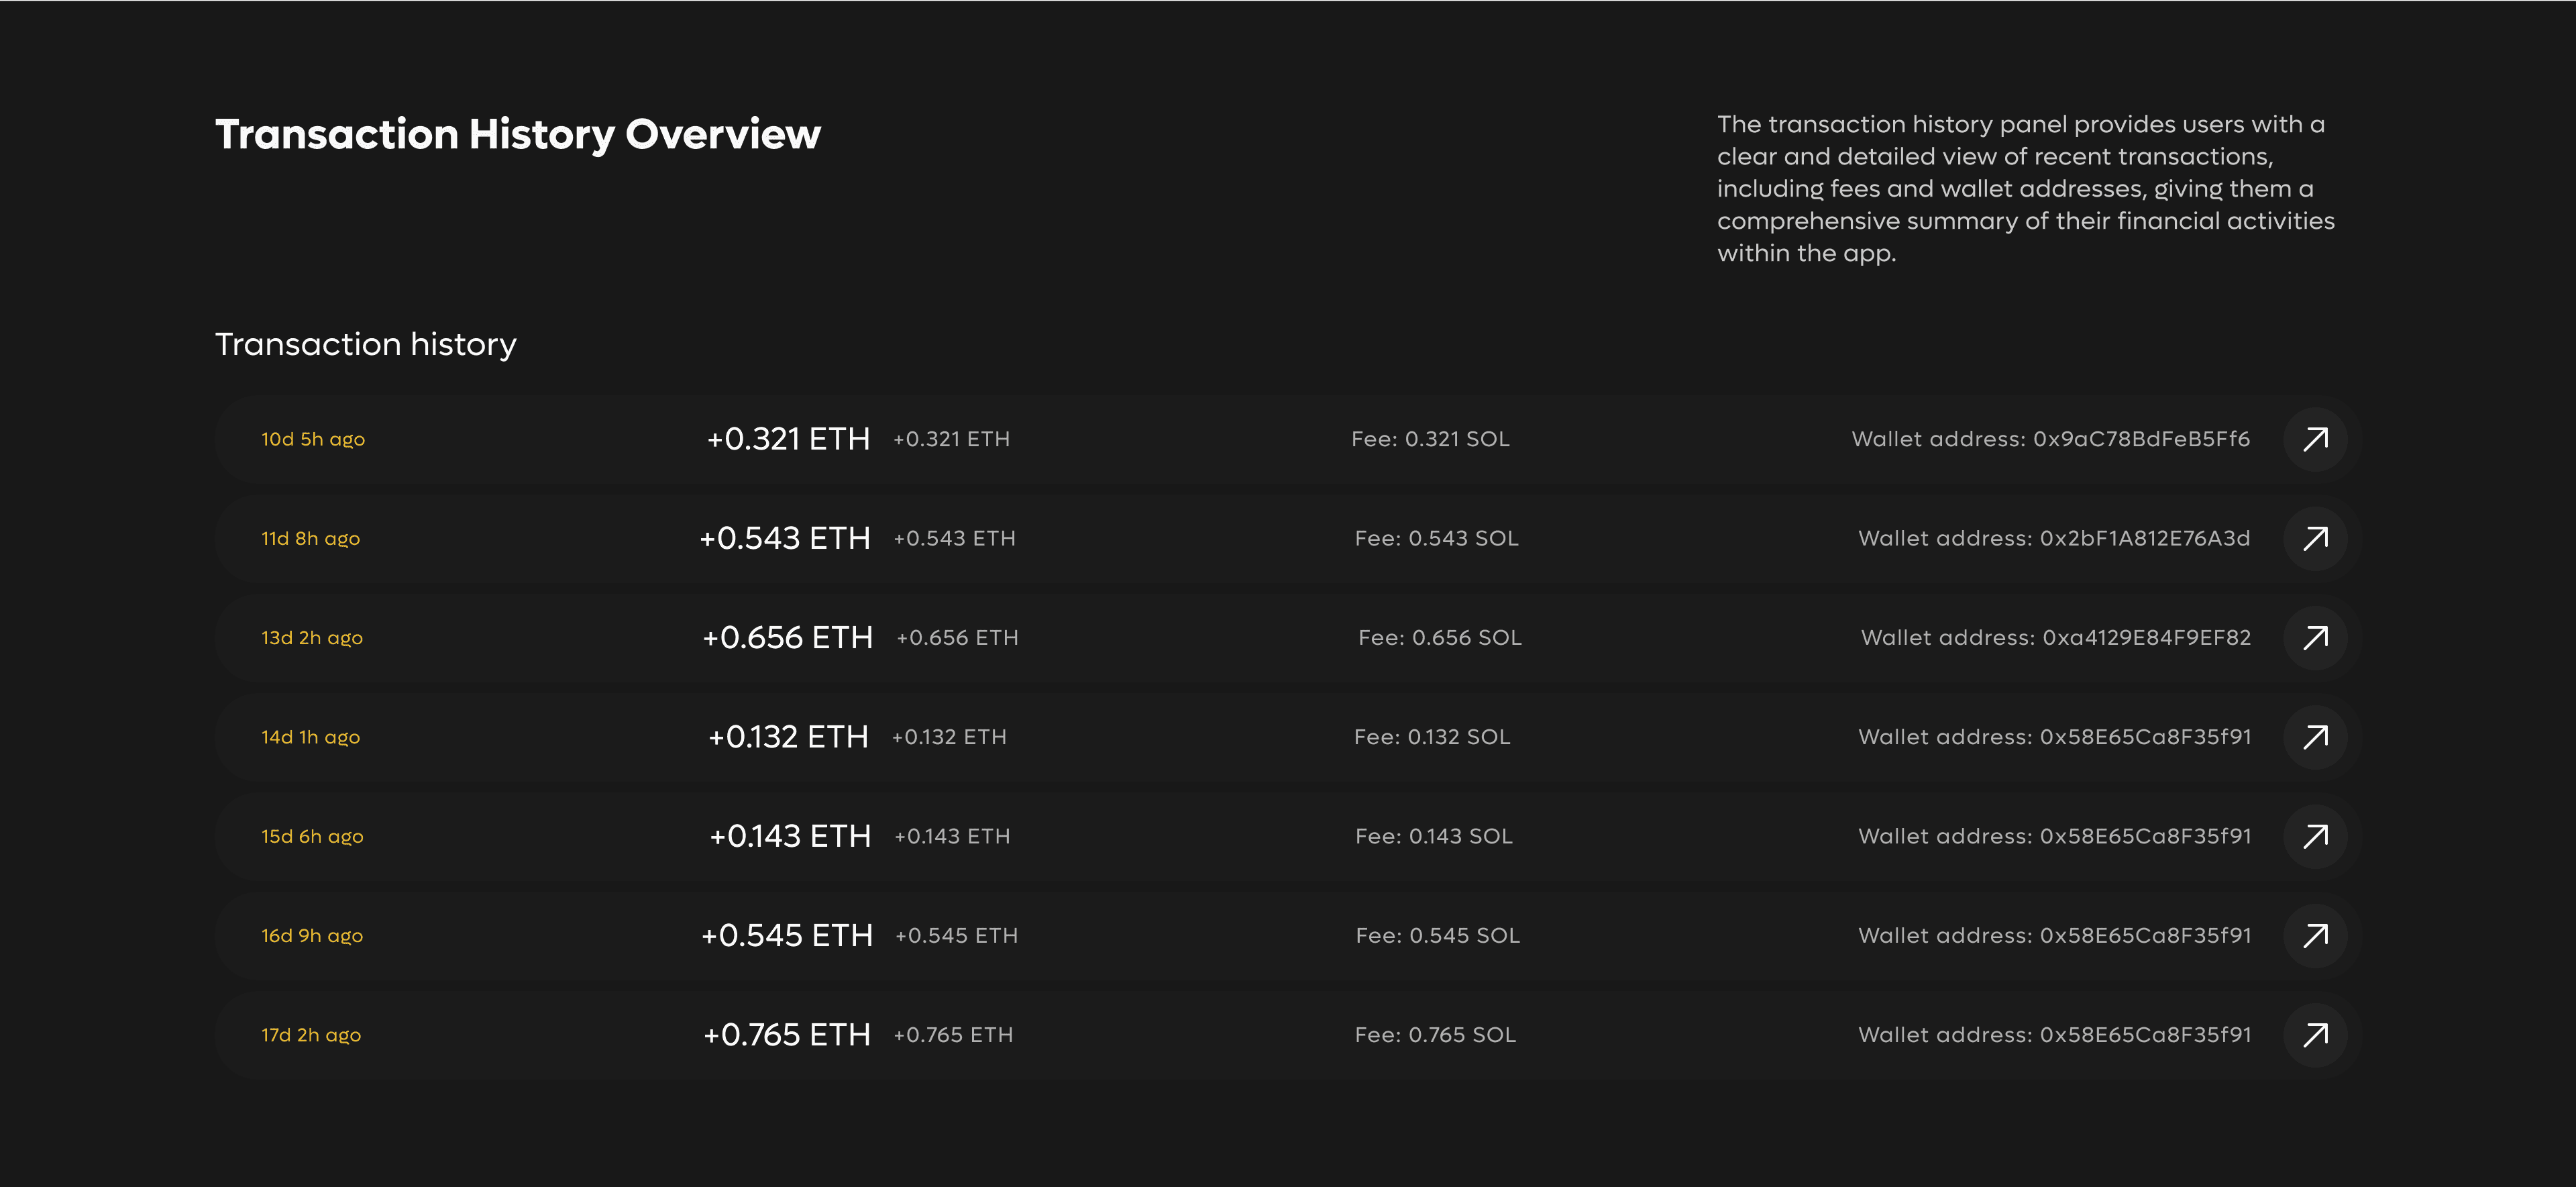Image resolution: width=2576 pixels, height=1187 pixels.
Task: Click the 15d 6h ago timestamp
Action: pyautogui.click(x=312, y=836)
